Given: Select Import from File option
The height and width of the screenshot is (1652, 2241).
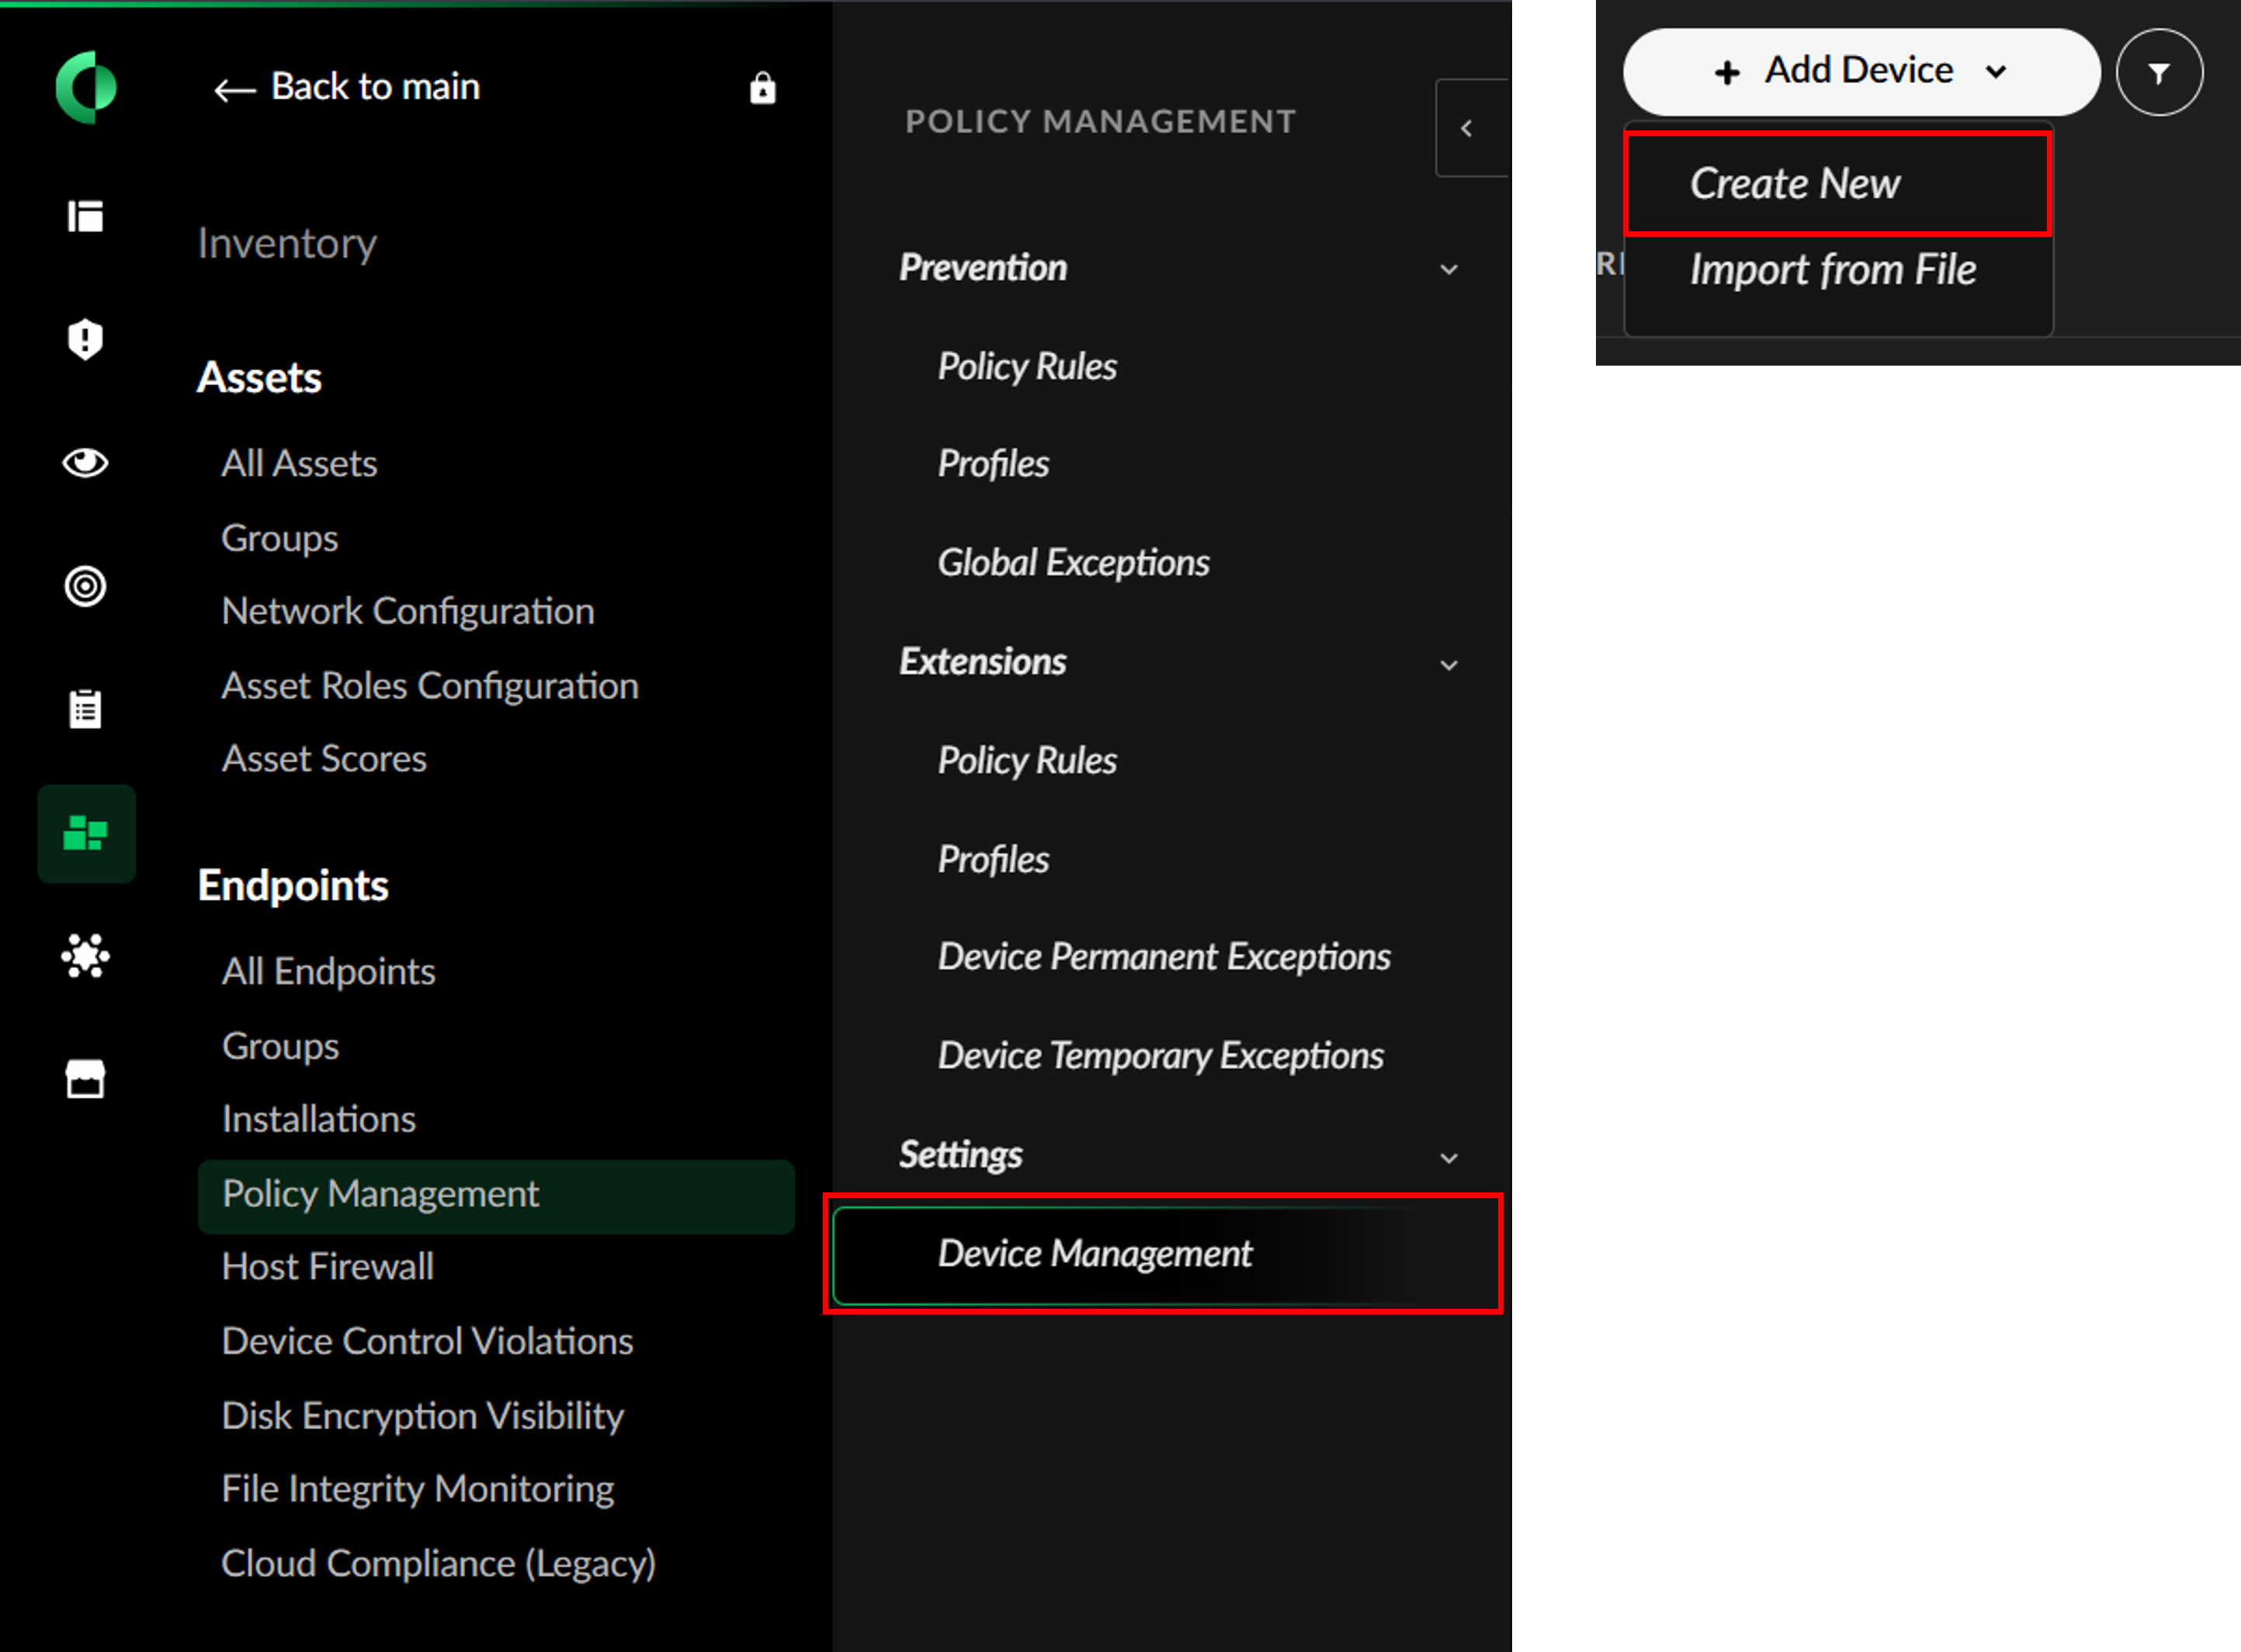Looking at the screenshot, I should point(1832,270).
